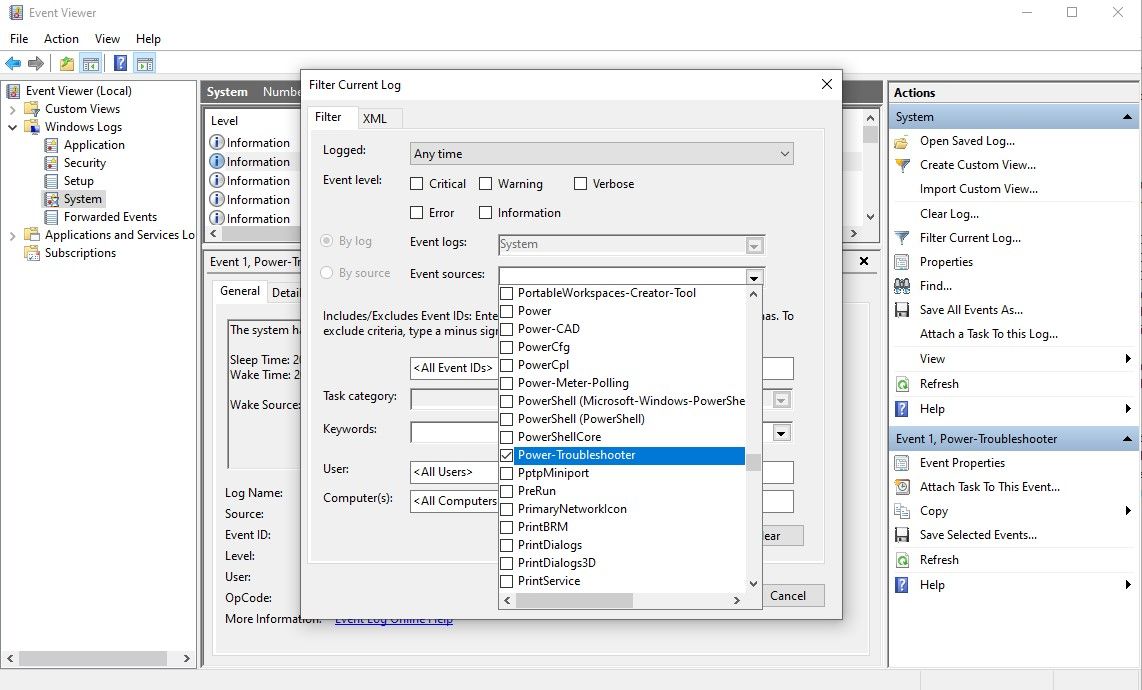Viewport: 1142px width, 690px height.
Task: Click the Event Properties icon
Action: tap(902, 463)
